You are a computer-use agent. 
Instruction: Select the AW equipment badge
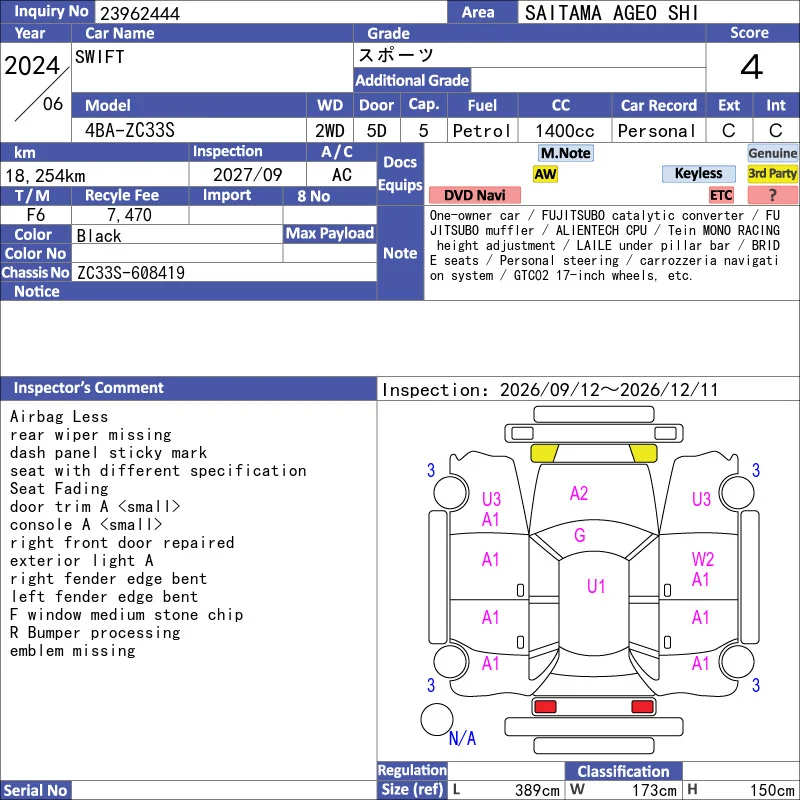(x=545, y=174)
